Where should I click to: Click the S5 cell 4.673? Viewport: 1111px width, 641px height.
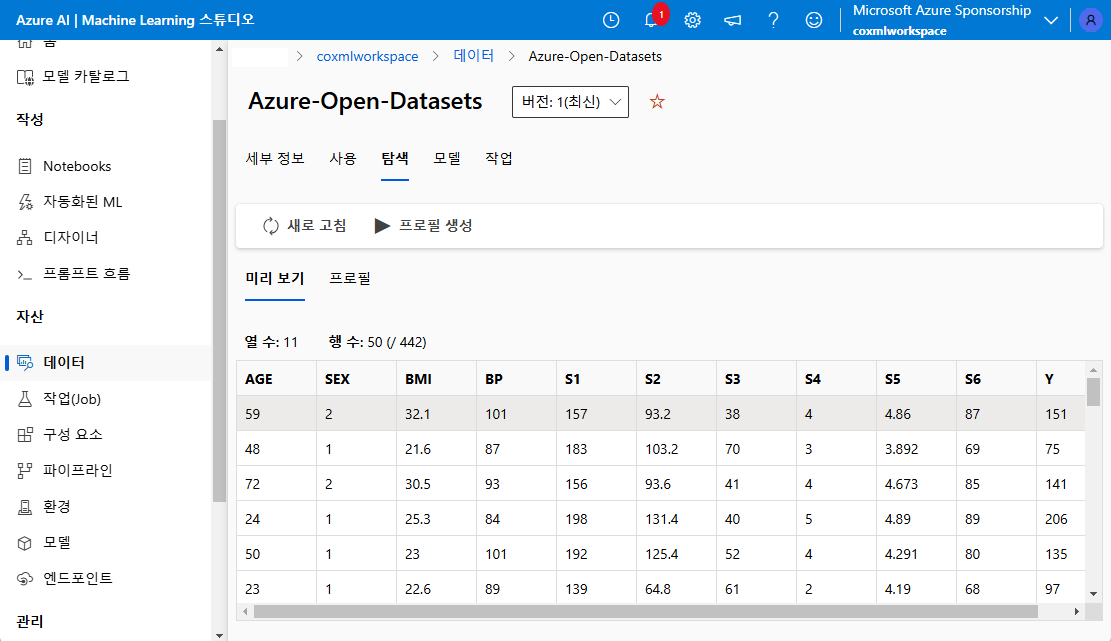[916, 484]
